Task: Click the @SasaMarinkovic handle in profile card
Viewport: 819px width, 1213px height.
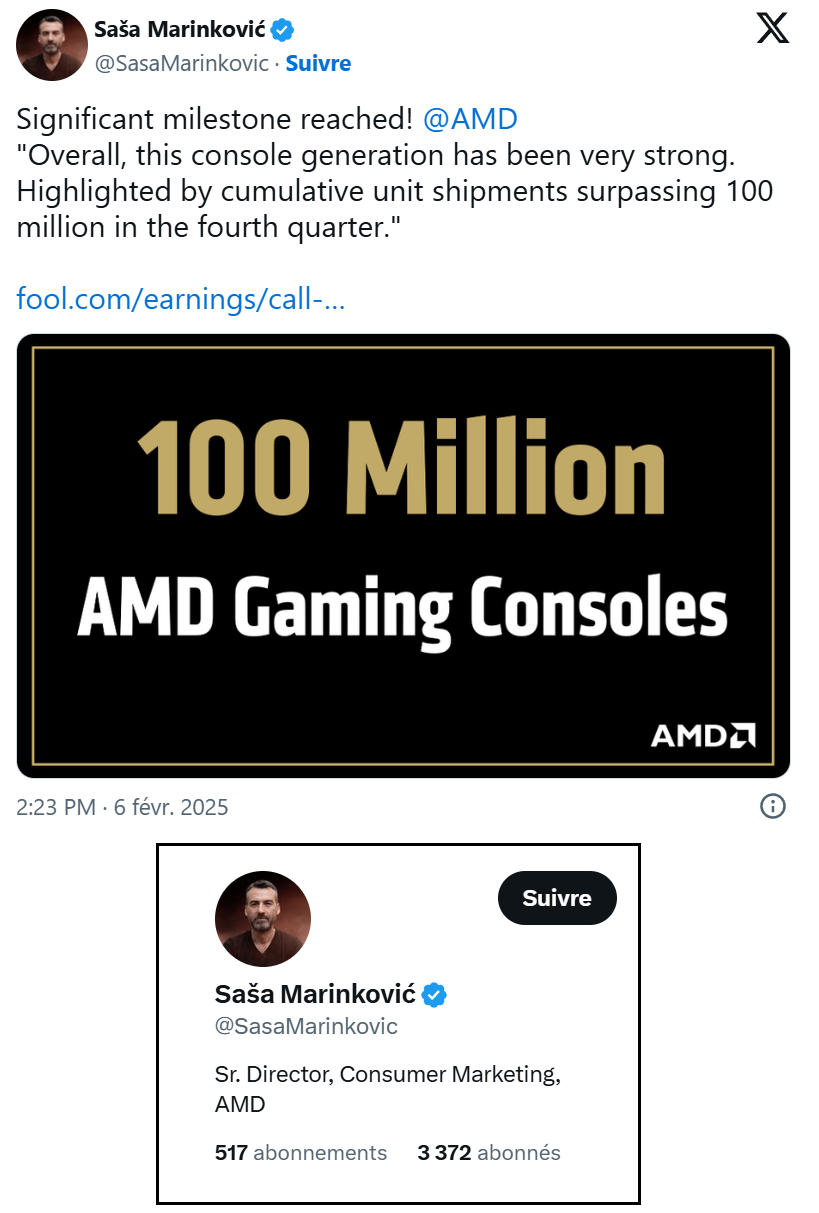Action: click(306, 1026)
